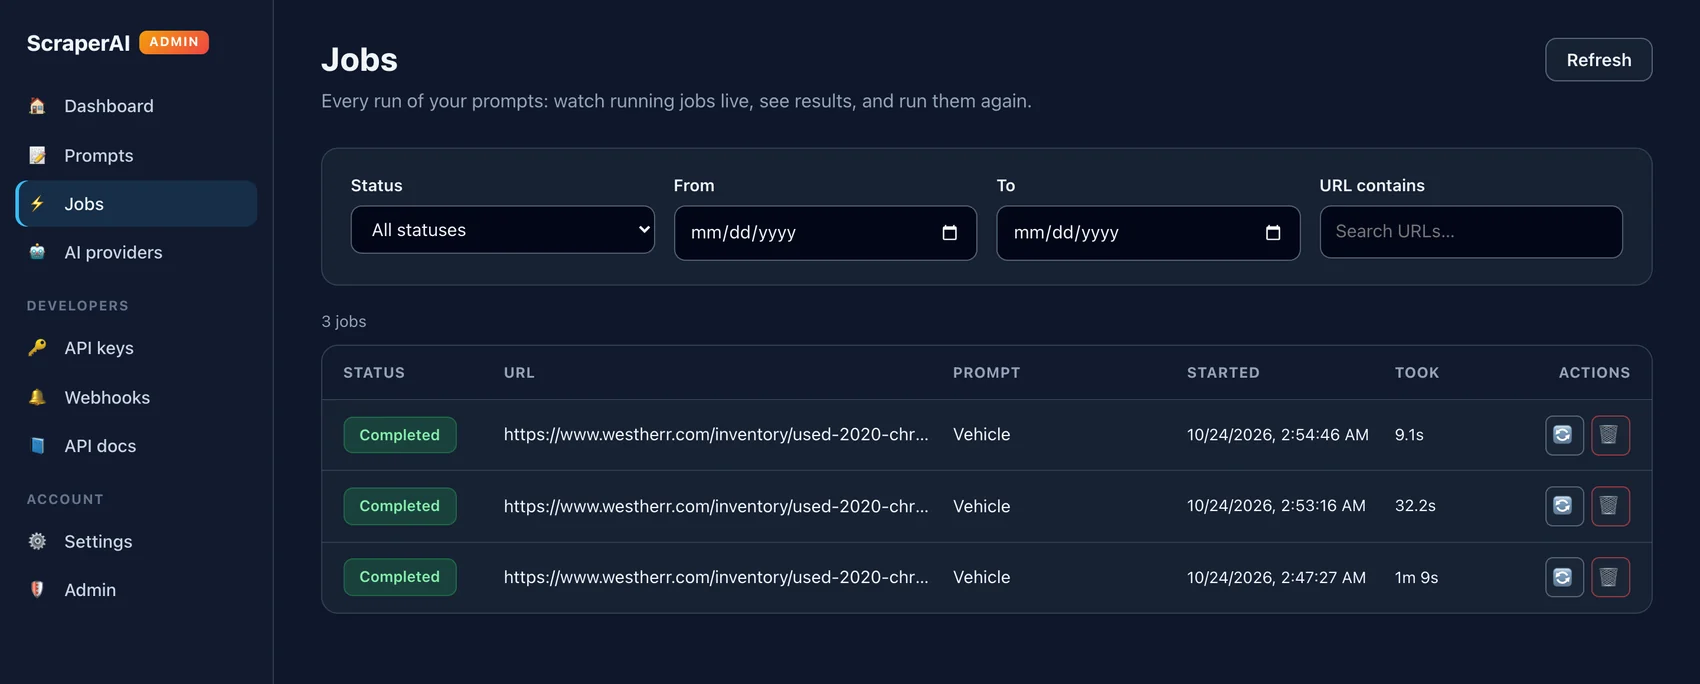Click the start time 10/24/2026, 2:54:46 AM
This screenshot has width=1700, height=684.
click(1278, 435)
